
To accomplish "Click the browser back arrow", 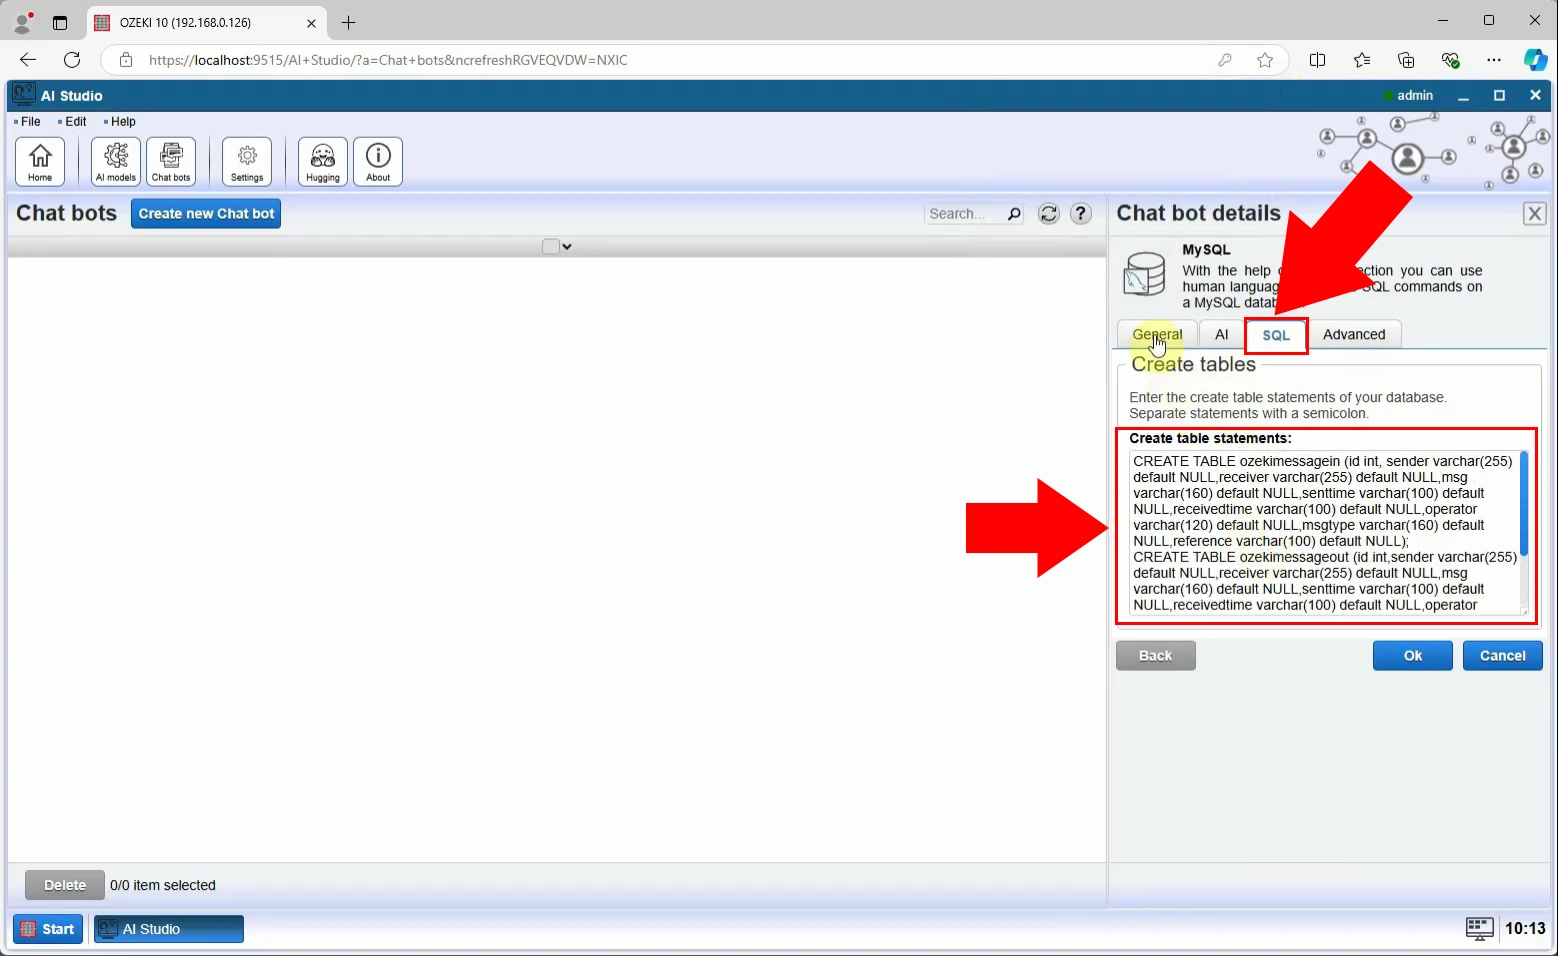I will click(x=28, y=60).
